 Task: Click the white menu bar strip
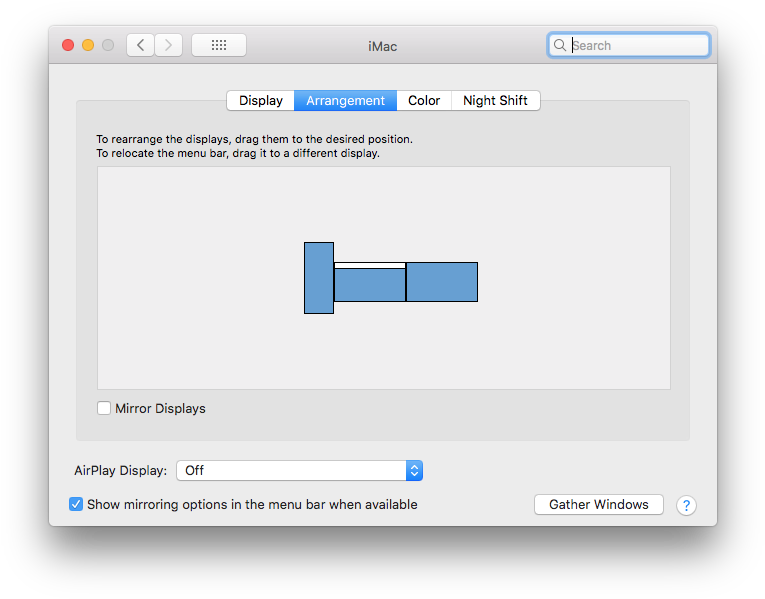[370, 266]
